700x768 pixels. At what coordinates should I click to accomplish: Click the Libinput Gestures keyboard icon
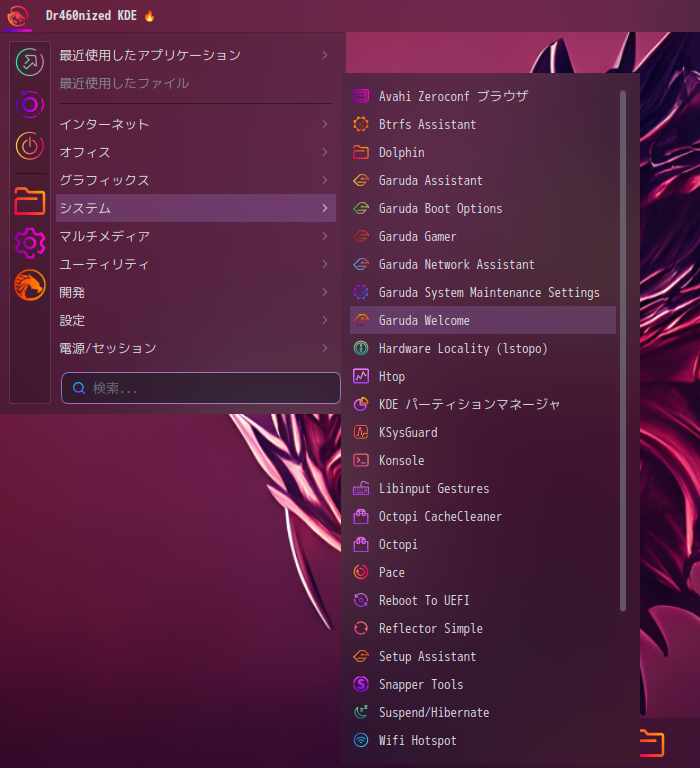click(361, 488)
